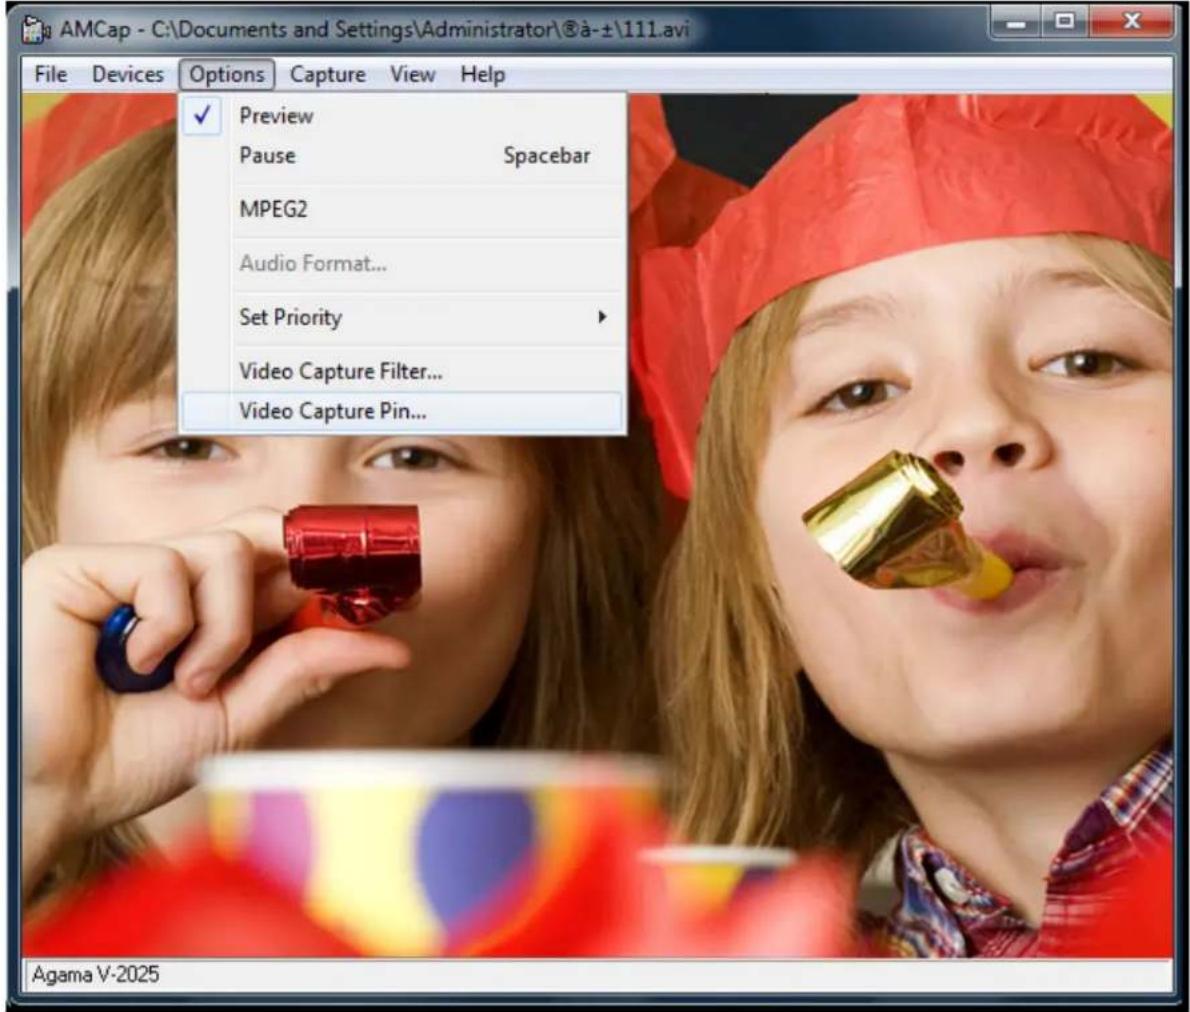1190x1012 pixels.
Task: Expand the Set Priority submenu
Action: click(402, 317)
